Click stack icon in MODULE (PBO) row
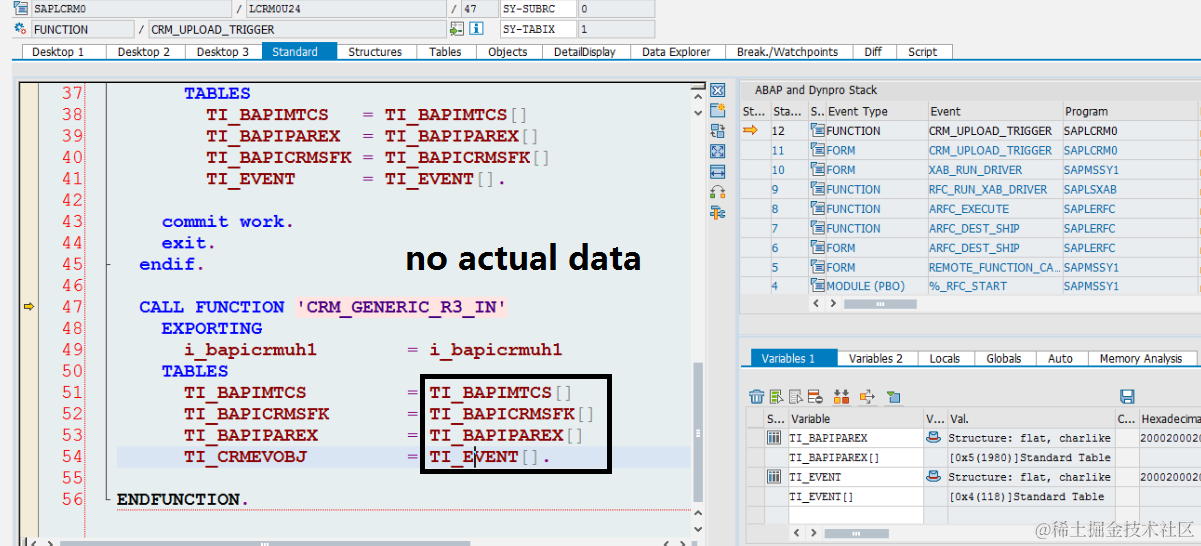Image resolution: width=1201 pixels, height=546 pixels. pyautogui.click(x=817, y=286)
